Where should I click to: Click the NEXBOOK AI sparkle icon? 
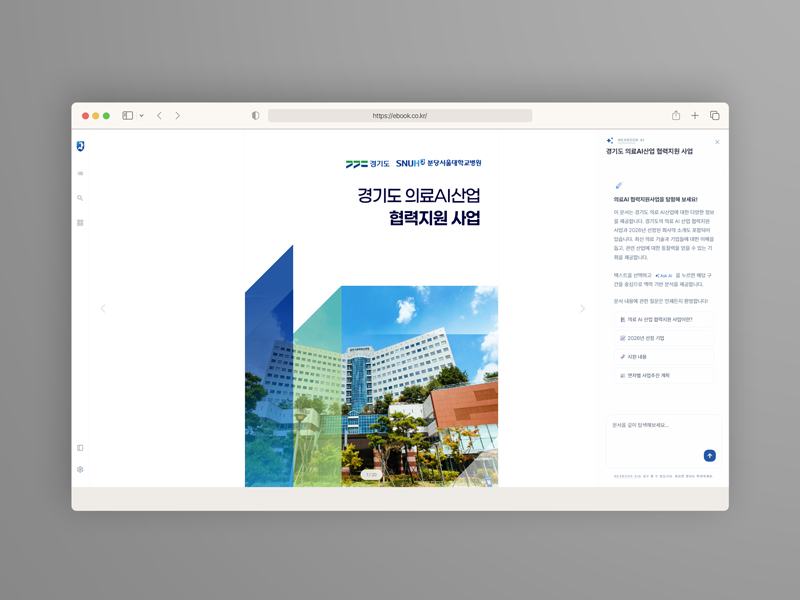(610, 140)
